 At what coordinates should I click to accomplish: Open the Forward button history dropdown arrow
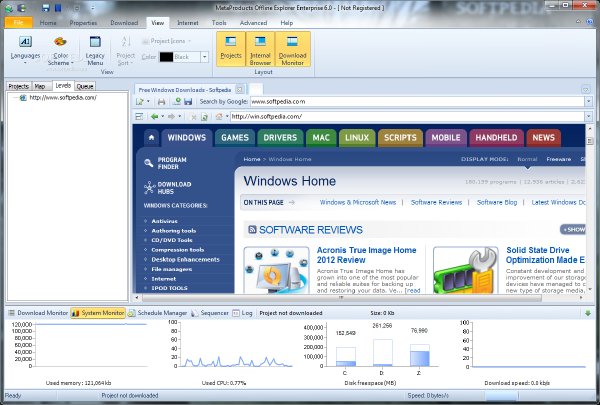(x=179, y=116)
